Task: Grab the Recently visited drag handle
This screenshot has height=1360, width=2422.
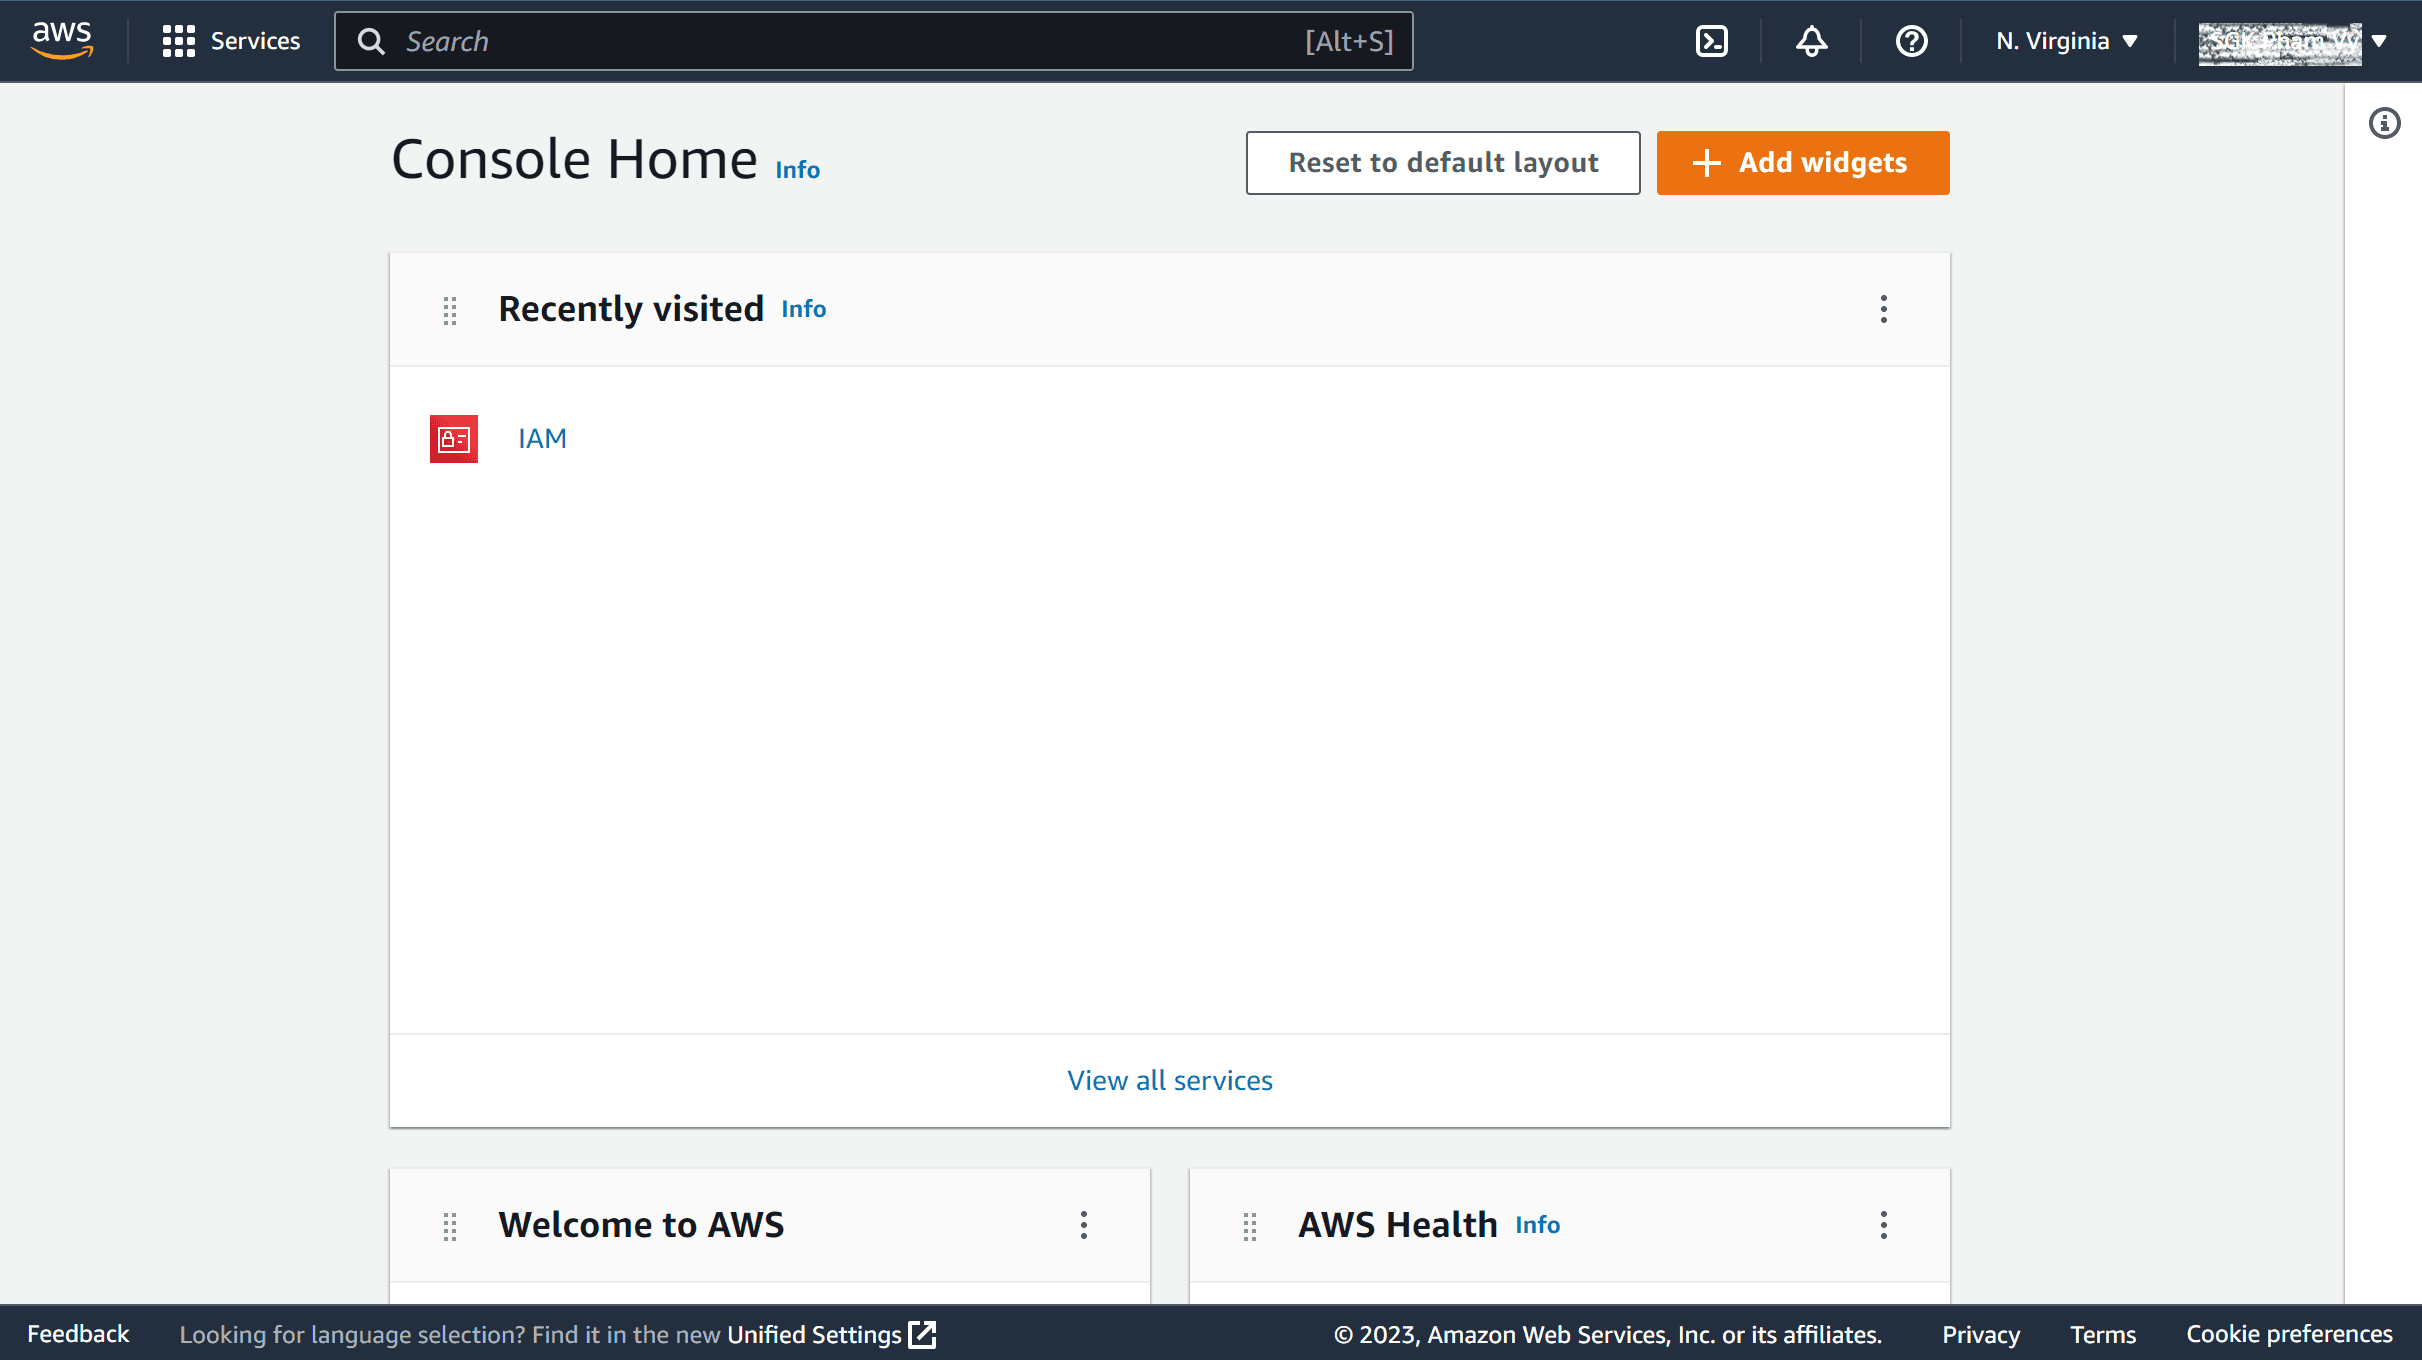Action: point(450,311)
